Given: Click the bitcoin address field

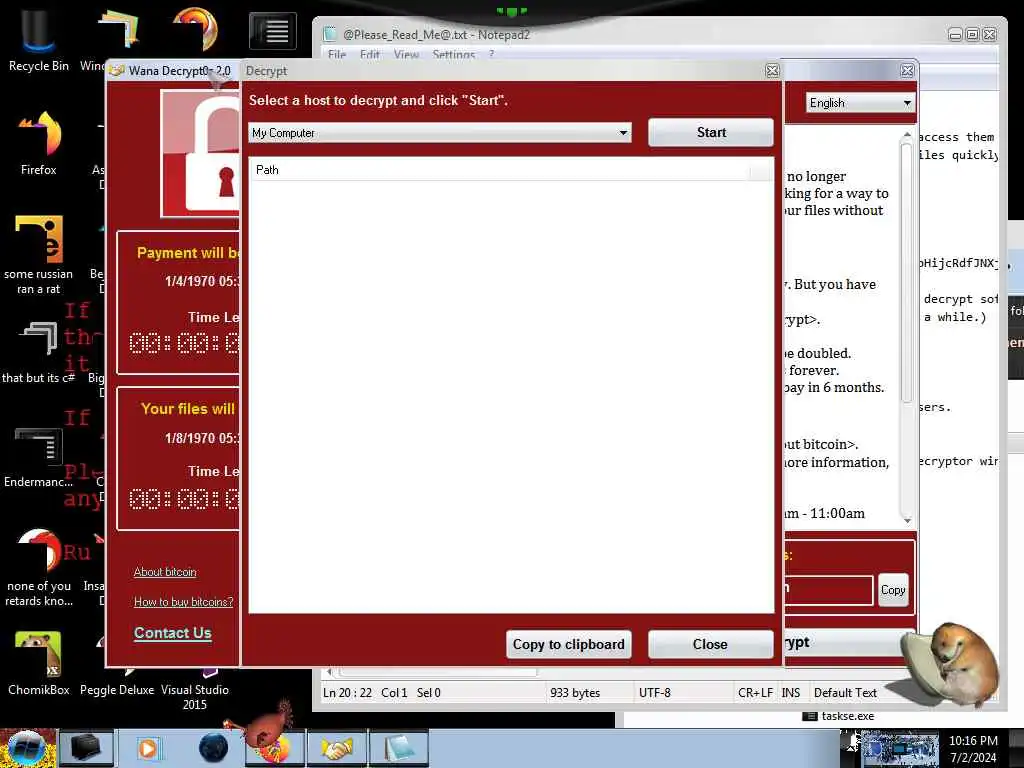Looking at the screenshot, I should coord(828,590).
